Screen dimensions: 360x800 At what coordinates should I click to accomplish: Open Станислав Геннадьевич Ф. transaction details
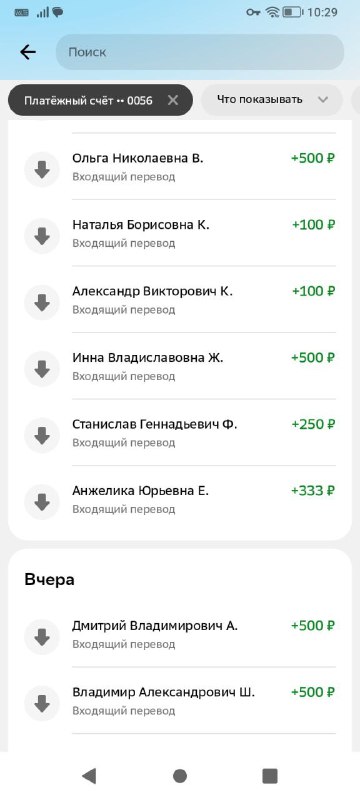click(x=180, y=433)
